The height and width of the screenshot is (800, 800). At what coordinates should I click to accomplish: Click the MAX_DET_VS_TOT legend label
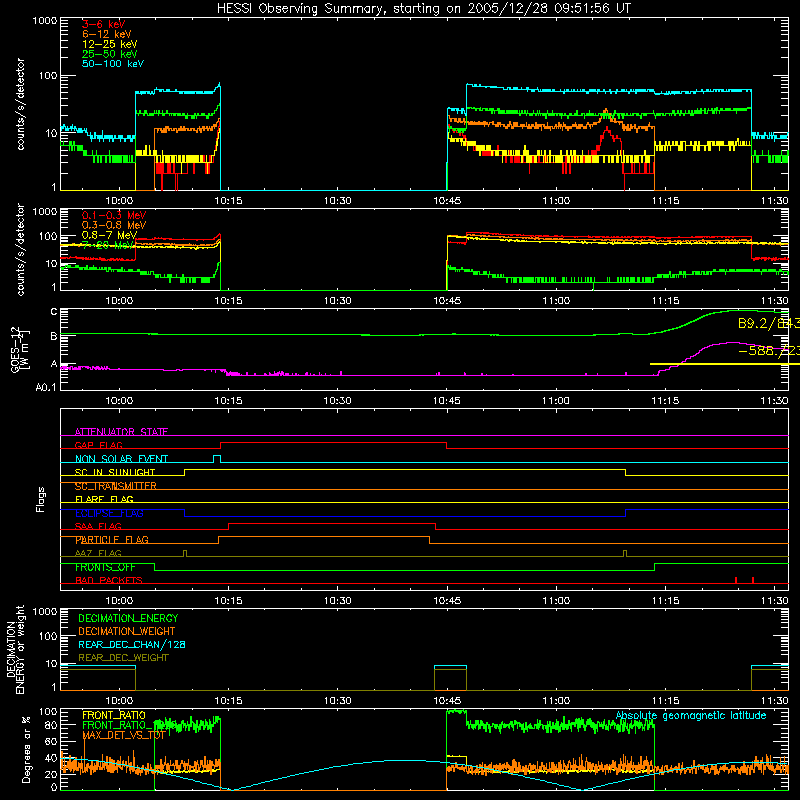click(124, 735)
